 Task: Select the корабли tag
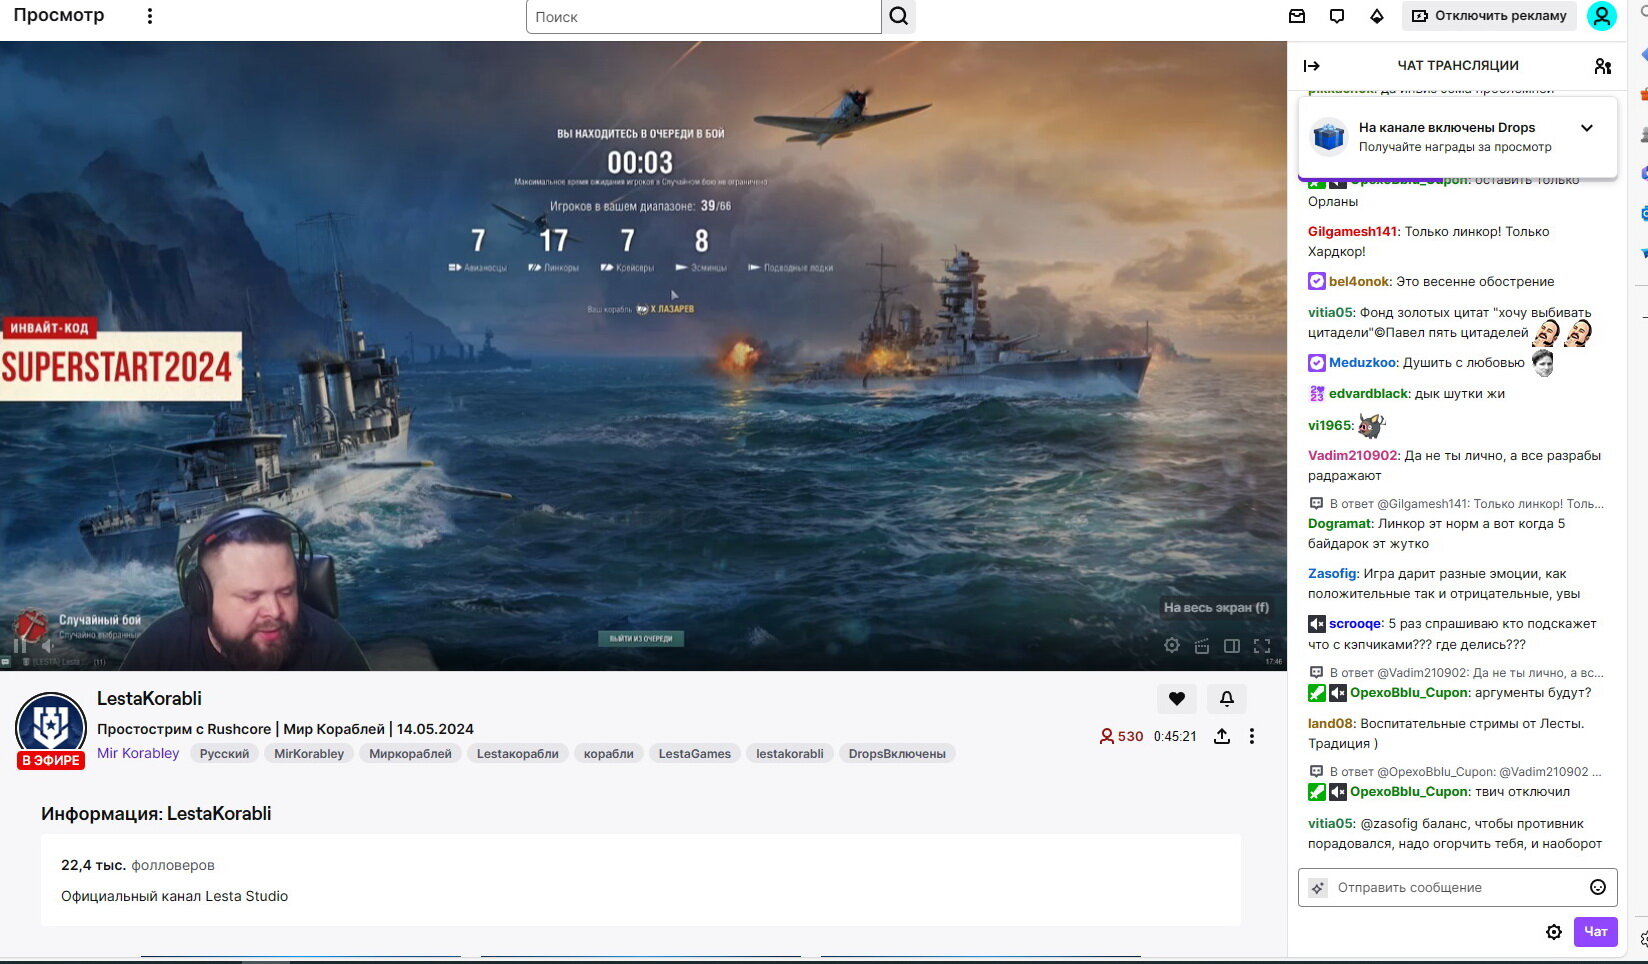point(609,754)
